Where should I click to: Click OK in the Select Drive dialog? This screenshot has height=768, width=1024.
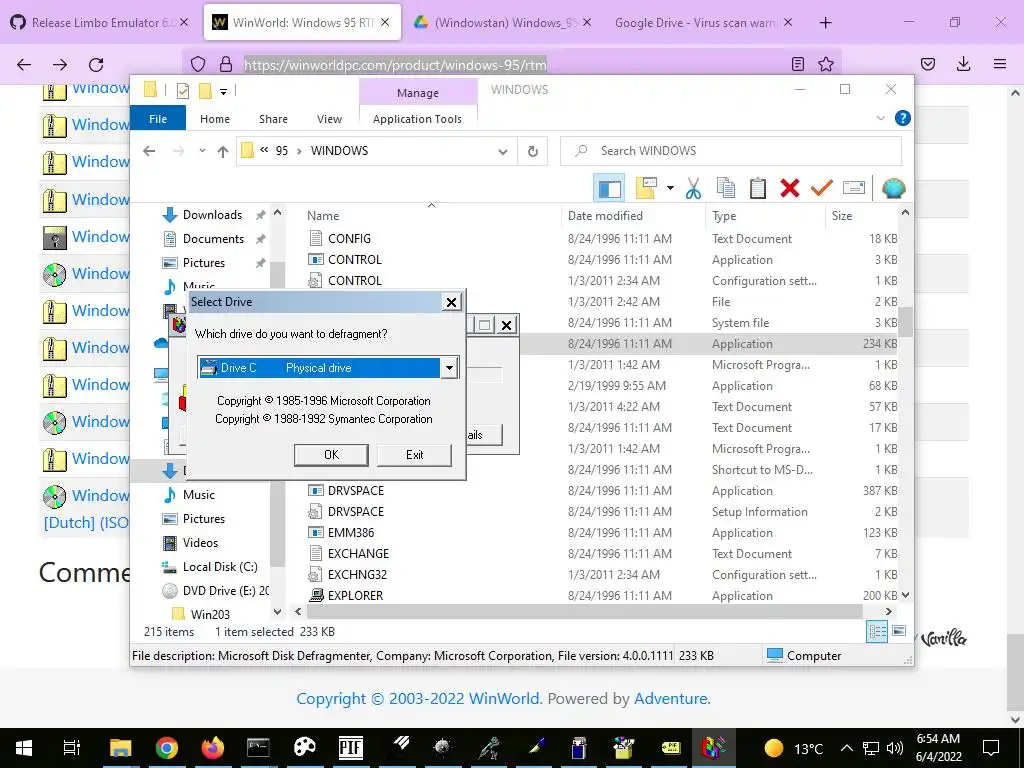(x=331, y=455)
